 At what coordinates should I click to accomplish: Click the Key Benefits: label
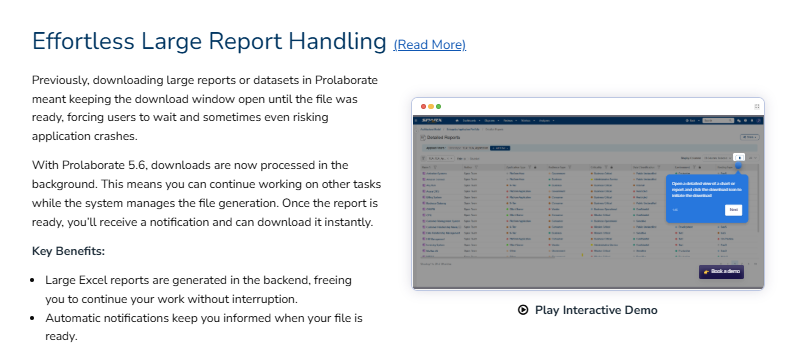(x=69, y=251)
